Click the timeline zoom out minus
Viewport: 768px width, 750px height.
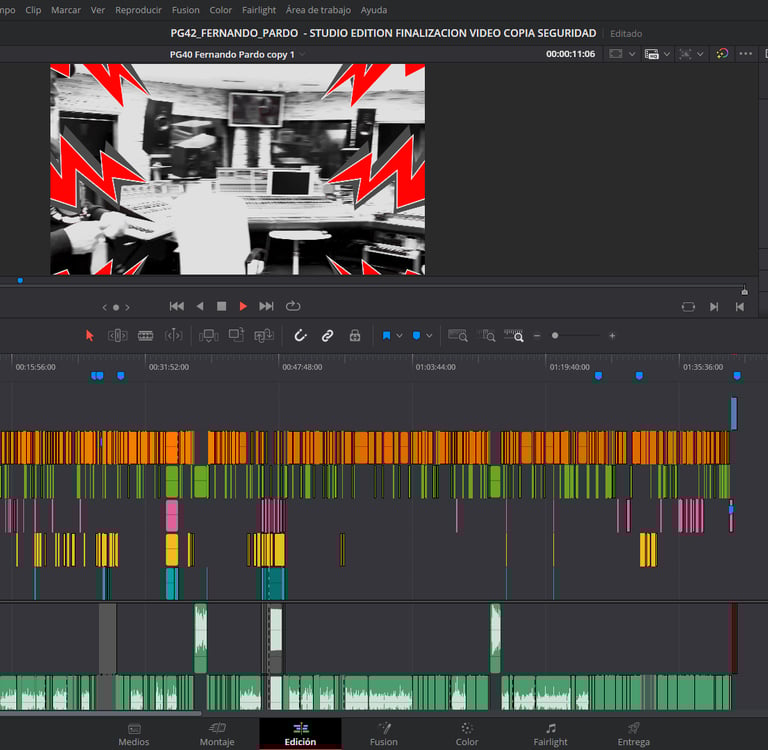537,336
